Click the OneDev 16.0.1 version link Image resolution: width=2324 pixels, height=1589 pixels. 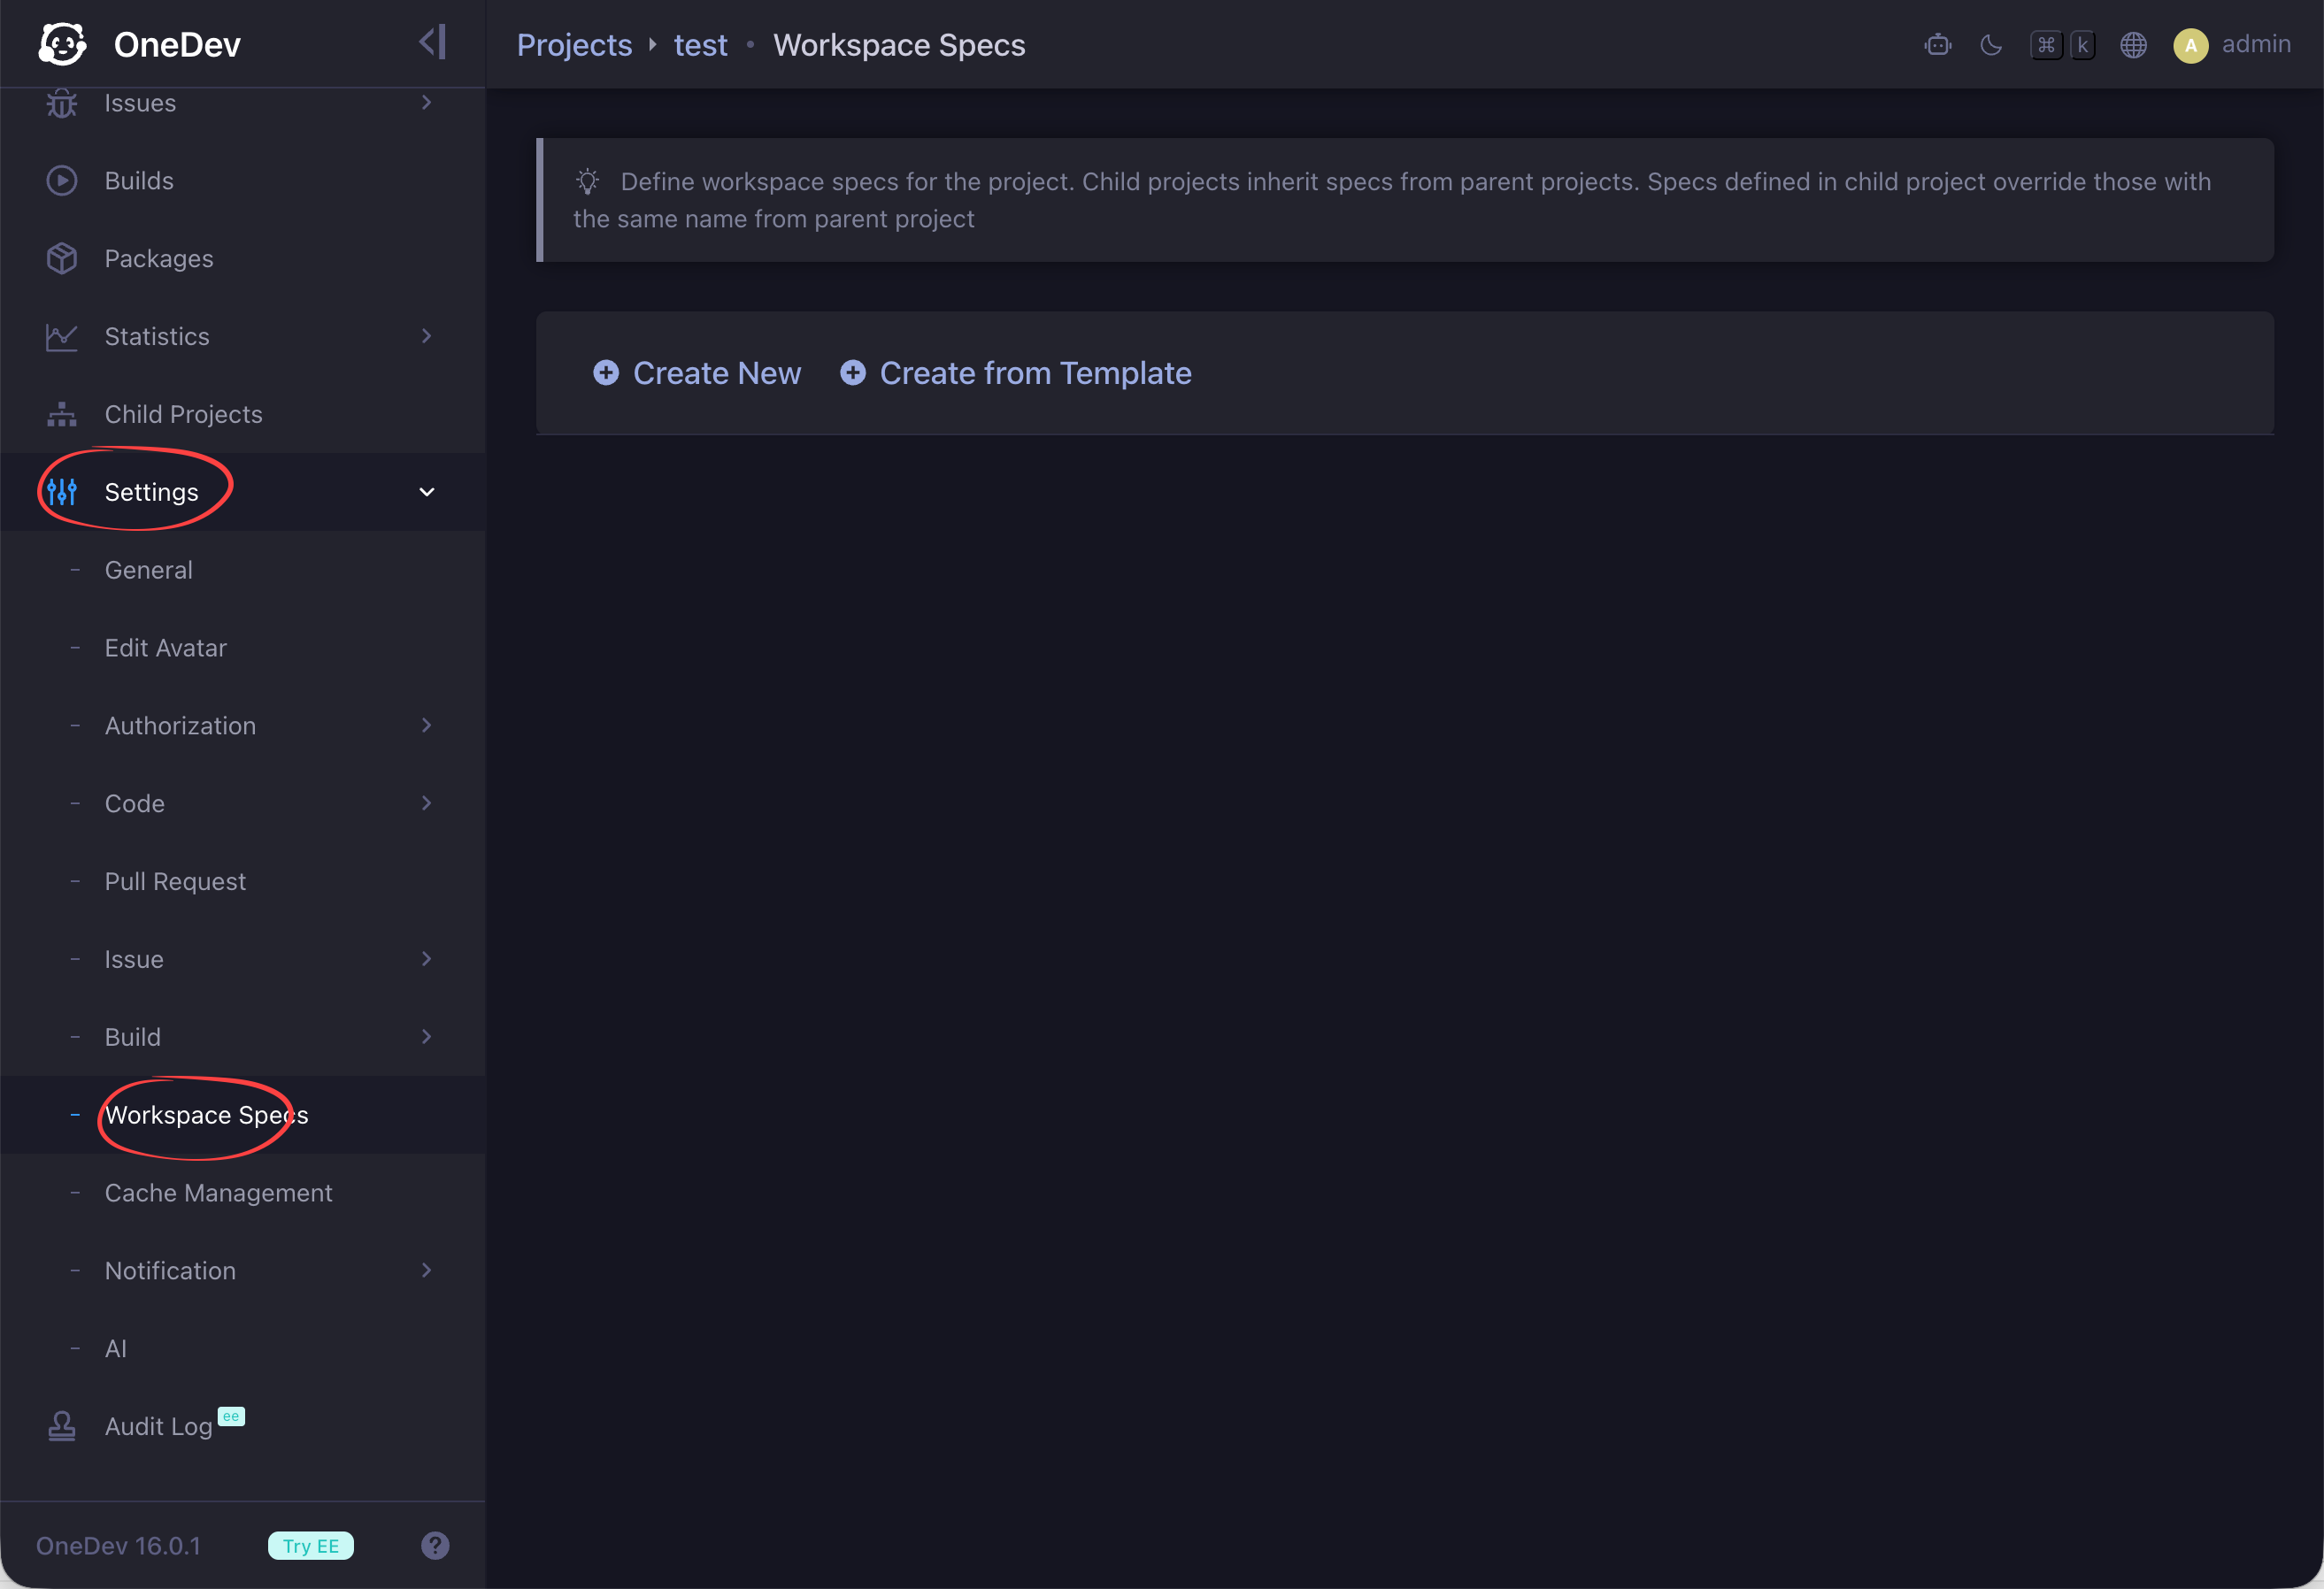(118, 1546)
